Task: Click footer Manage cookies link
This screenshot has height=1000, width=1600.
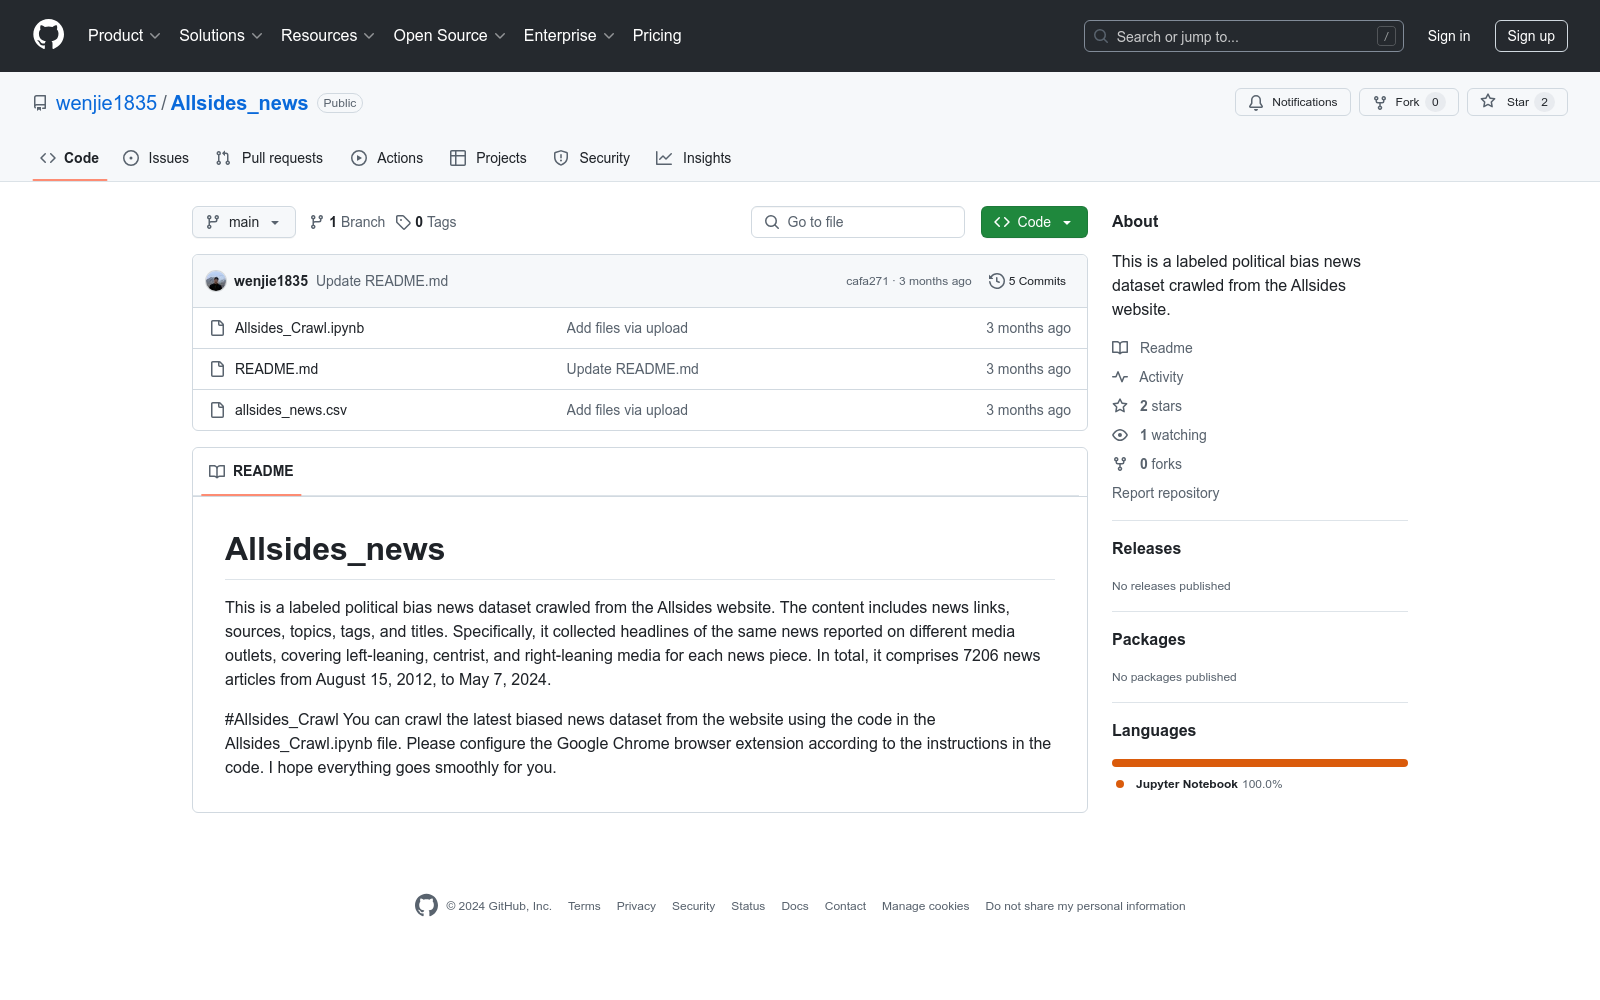Action: [x=925, y=906]
